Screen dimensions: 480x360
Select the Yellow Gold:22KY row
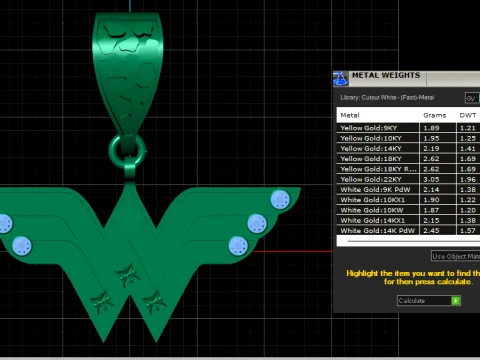[408, 179]
